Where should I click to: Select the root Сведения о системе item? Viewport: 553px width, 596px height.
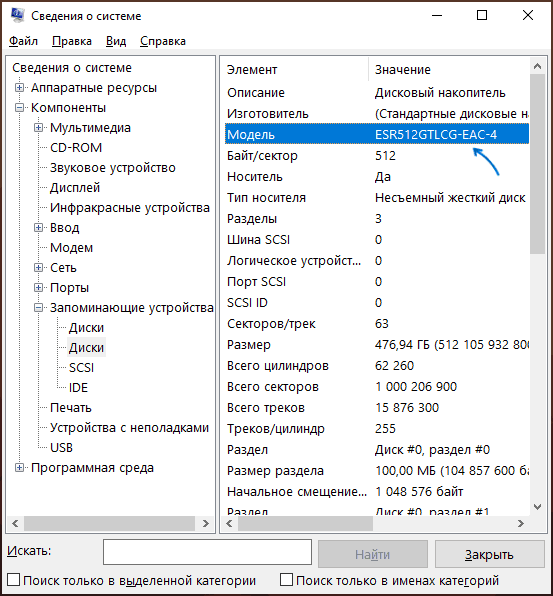point(72,68)
